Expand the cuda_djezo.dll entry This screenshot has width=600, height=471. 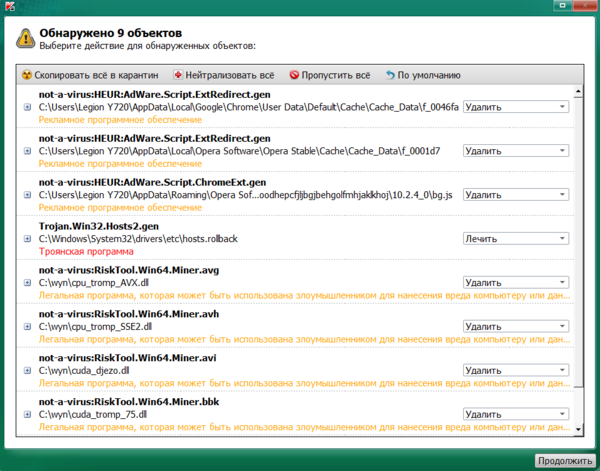click(x=27, y=370)
